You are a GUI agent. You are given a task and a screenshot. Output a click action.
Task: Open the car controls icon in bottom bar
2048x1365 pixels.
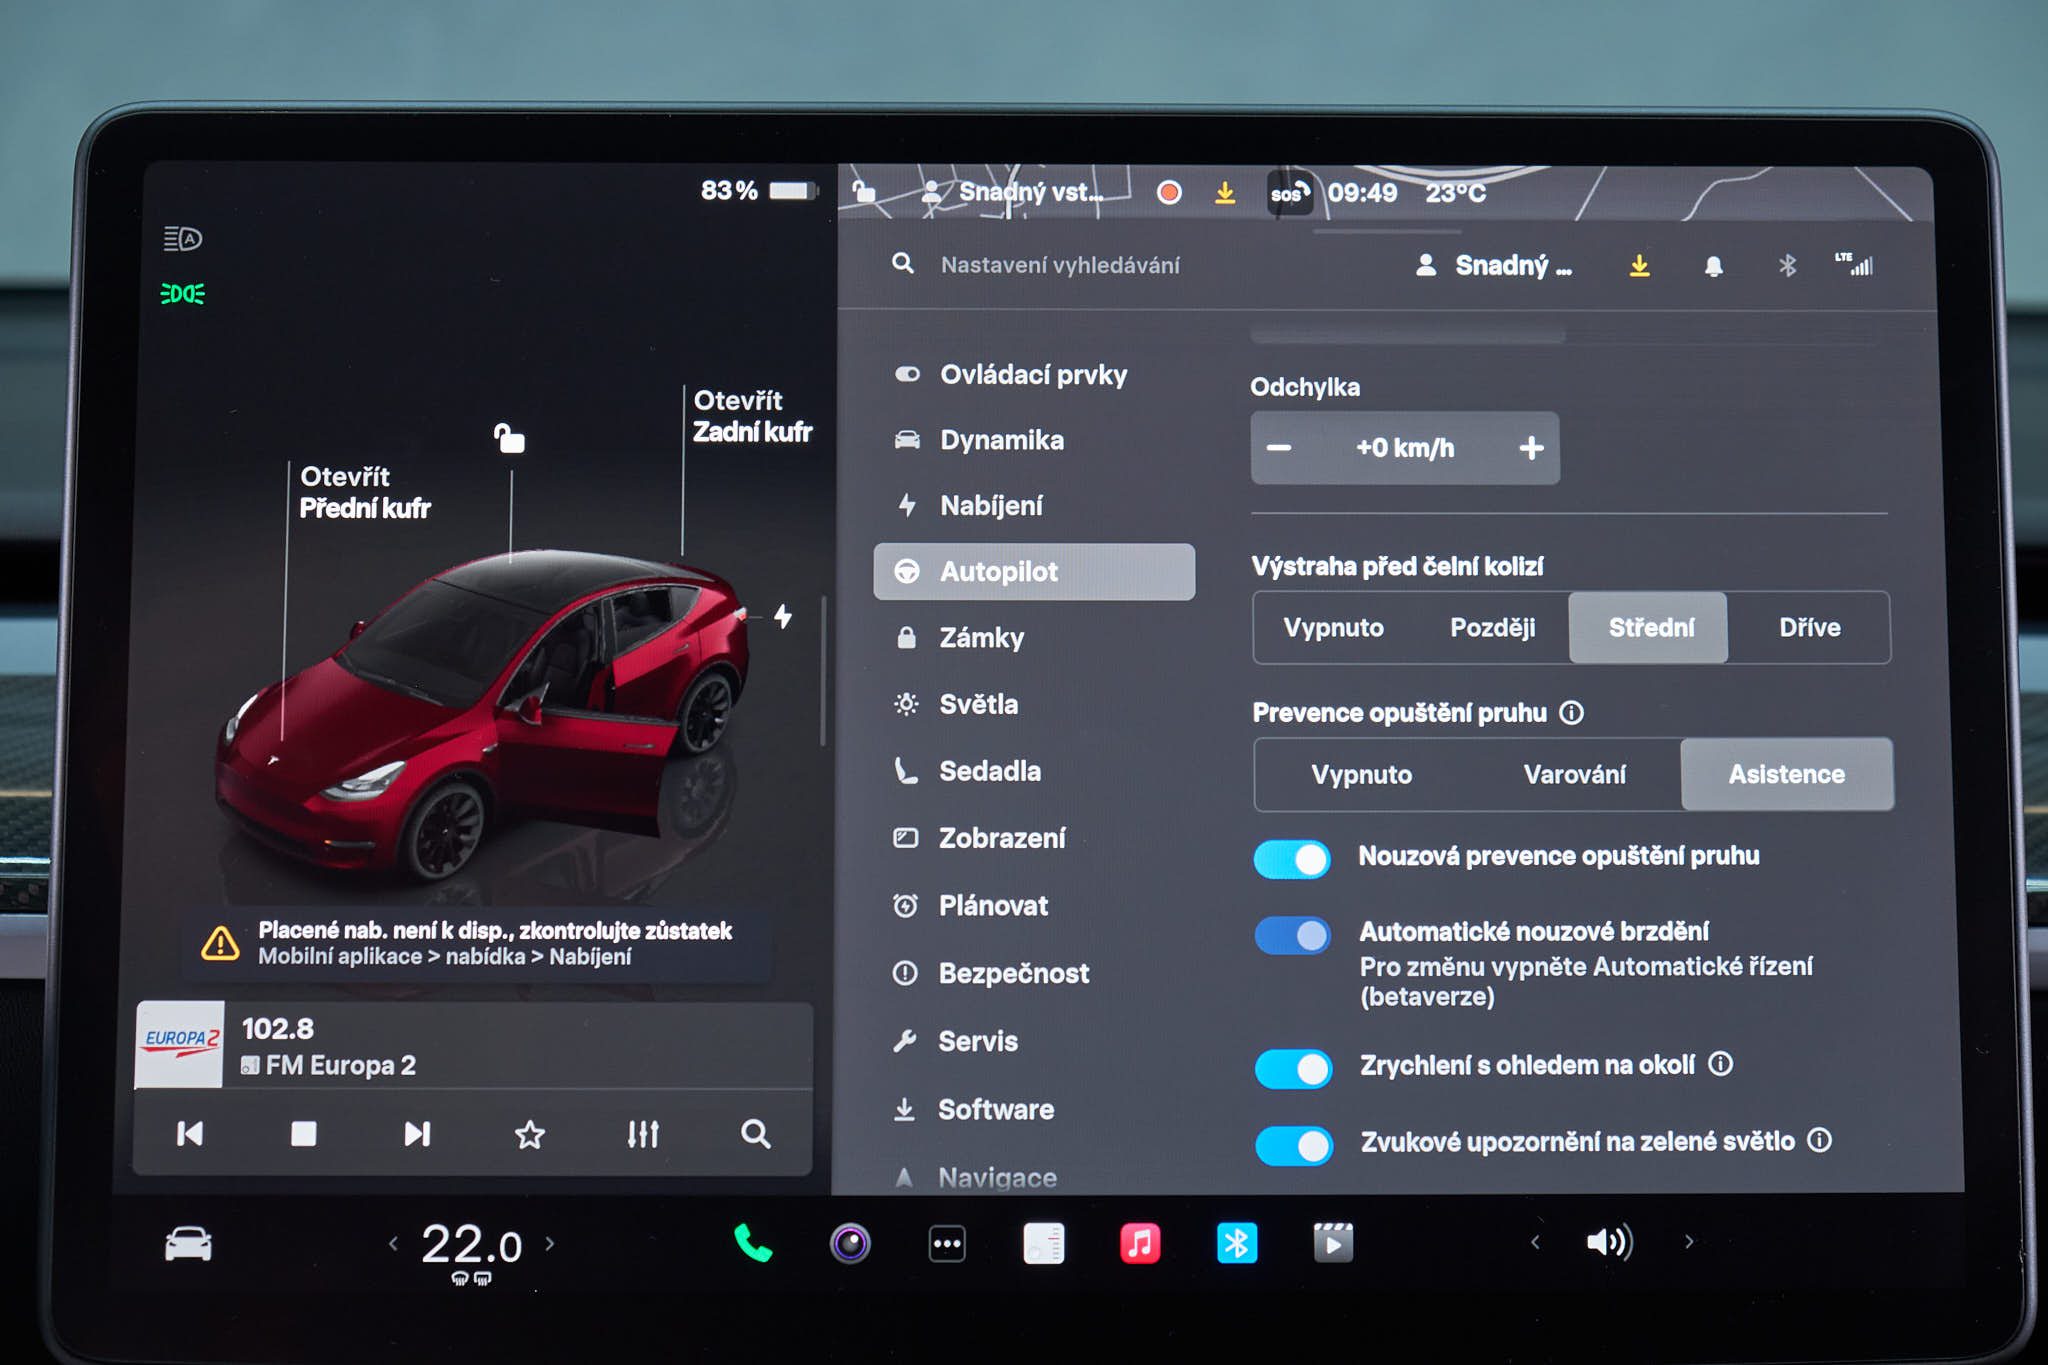click(x=188, y=1244)
